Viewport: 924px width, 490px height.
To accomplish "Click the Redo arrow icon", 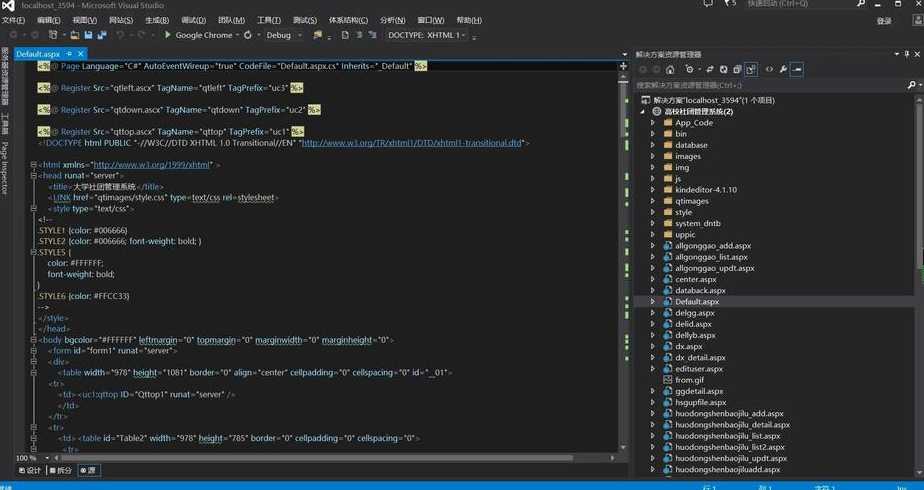I will [141, 35].
